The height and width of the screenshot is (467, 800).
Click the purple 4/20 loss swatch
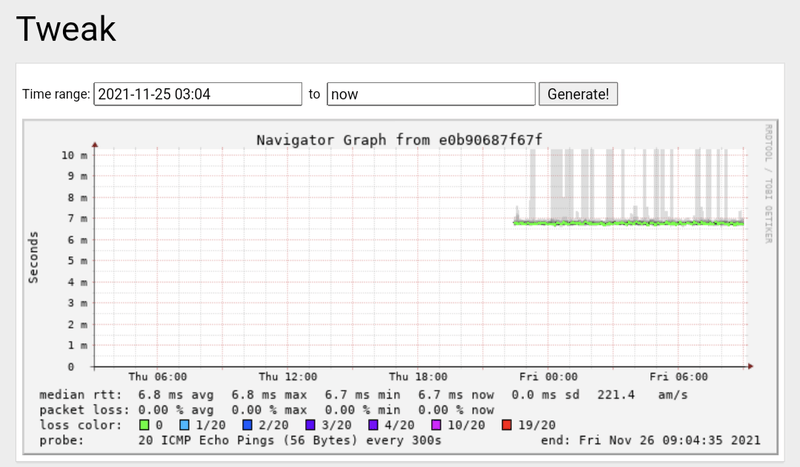(373, 425)
